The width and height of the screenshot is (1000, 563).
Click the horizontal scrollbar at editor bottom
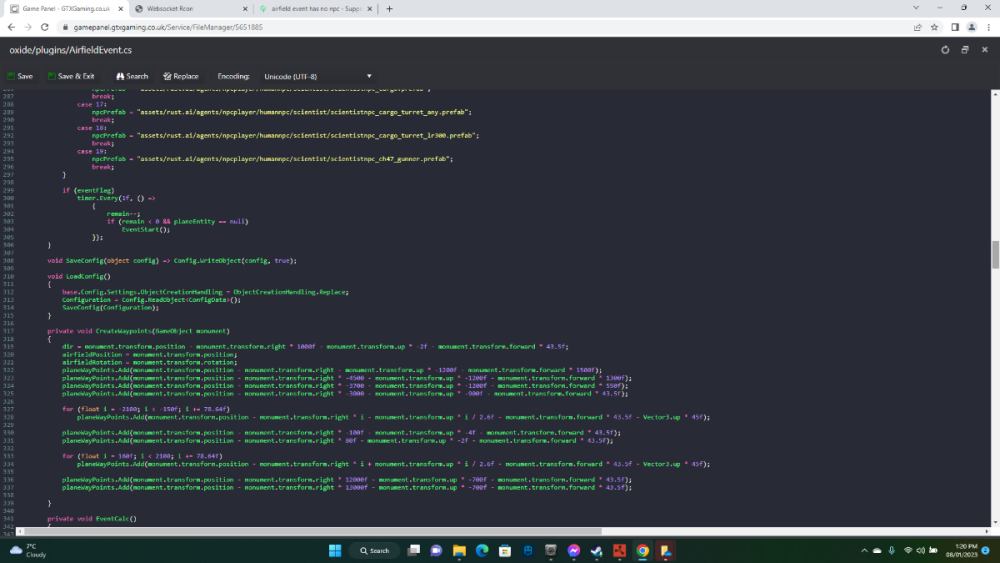[x=312, y=531]
